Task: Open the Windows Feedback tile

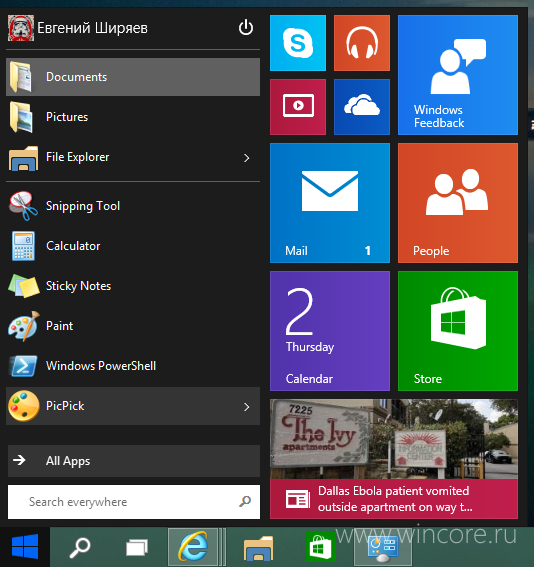Action: (x=458, y=75)
